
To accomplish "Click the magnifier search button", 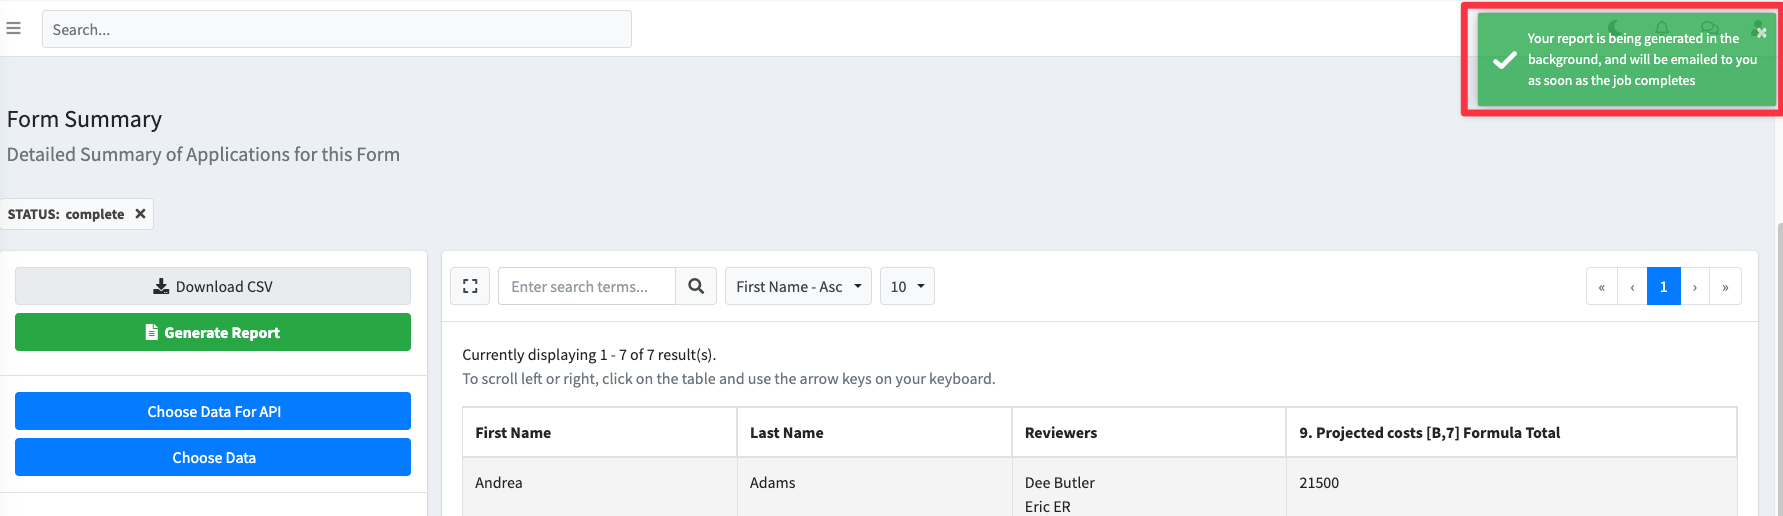I will 696,287.
